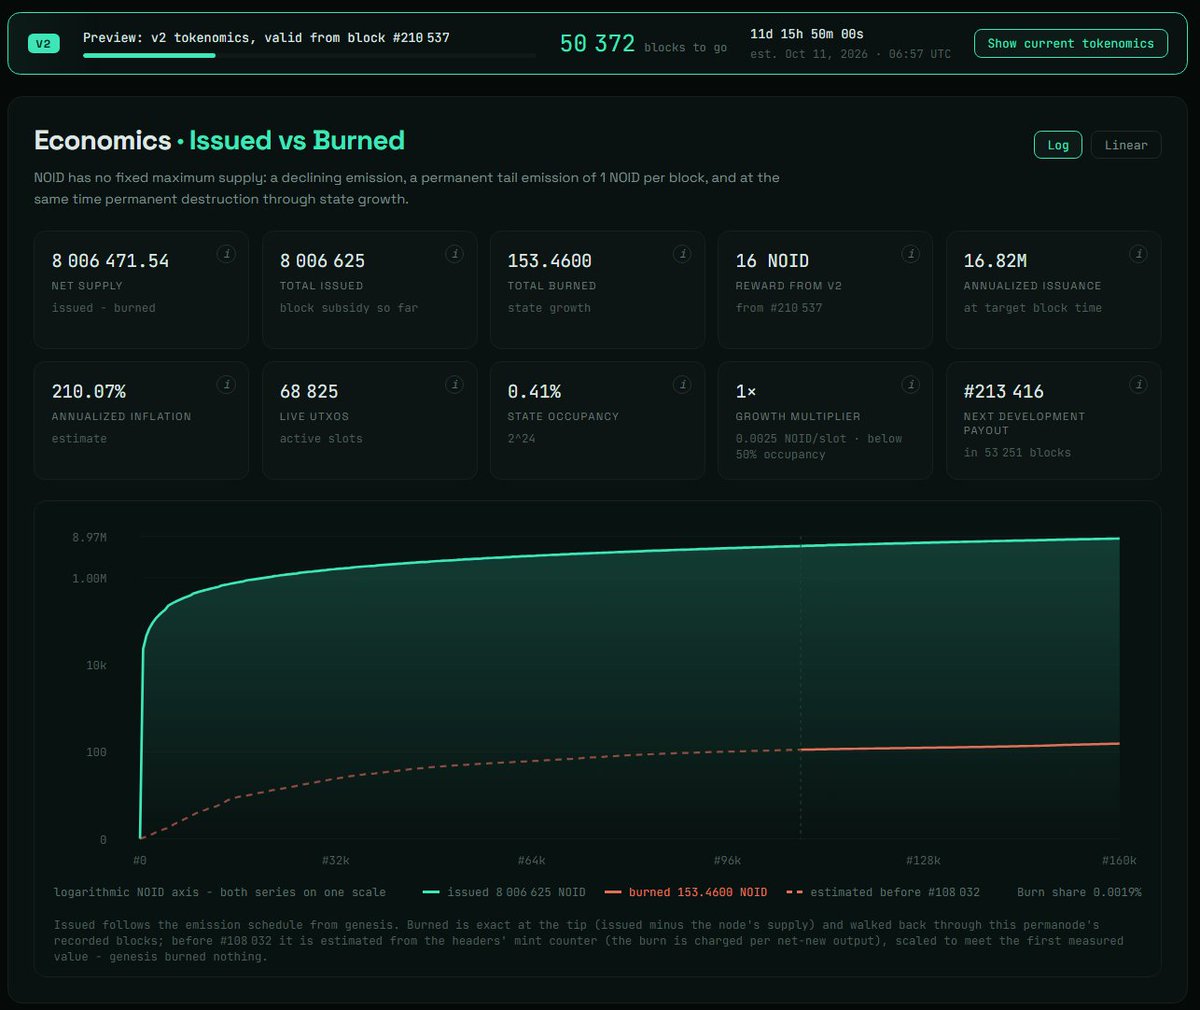
Task: Click the 50 372 blocks to go counter
Action: (x=598, y=43)
